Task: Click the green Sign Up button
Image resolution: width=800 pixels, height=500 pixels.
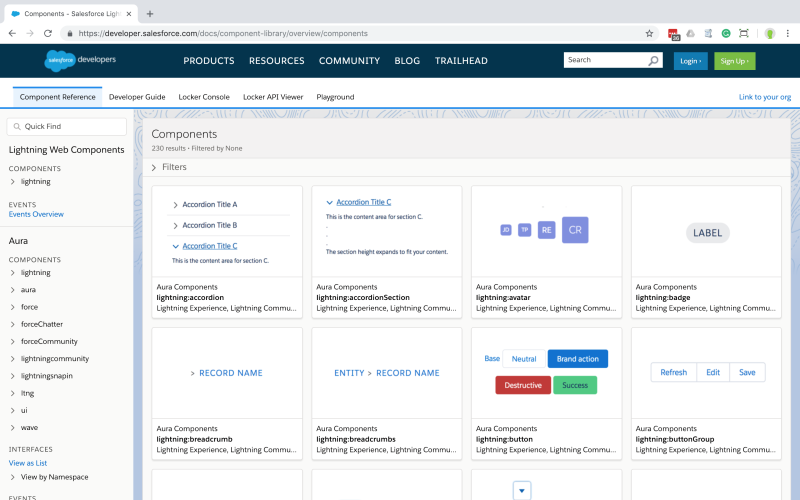Action: click(x=735, y=61)
